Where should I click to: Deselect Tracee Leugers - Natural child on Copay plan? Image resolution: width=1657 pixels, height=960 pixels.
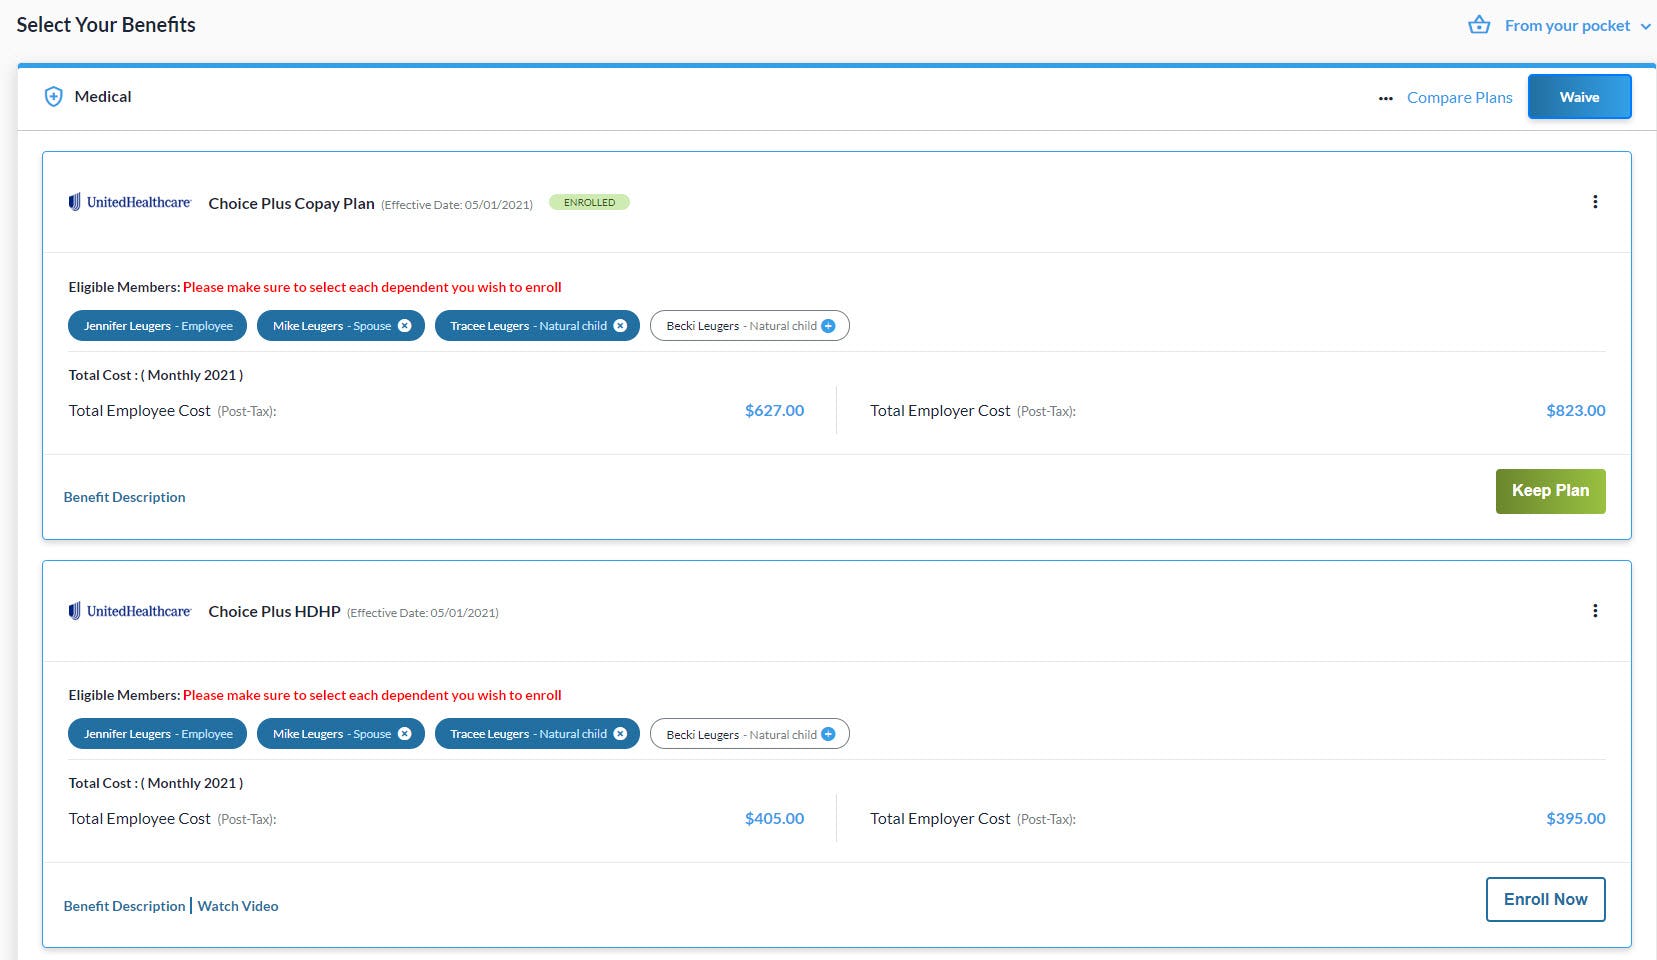tap(621, 325)
